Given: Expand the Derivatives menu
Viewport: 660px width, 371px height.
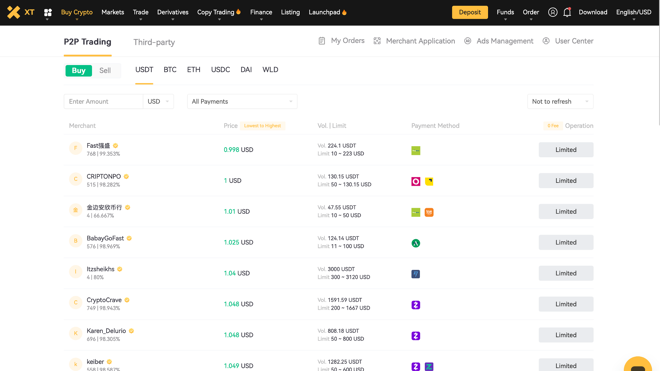Looking at the screenshot, I should 173,12.
